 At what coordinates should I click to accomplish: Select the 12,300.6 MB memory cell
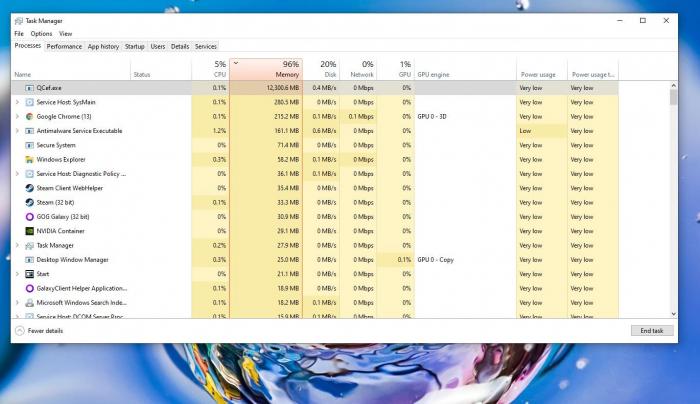click(x=266, y=88)
